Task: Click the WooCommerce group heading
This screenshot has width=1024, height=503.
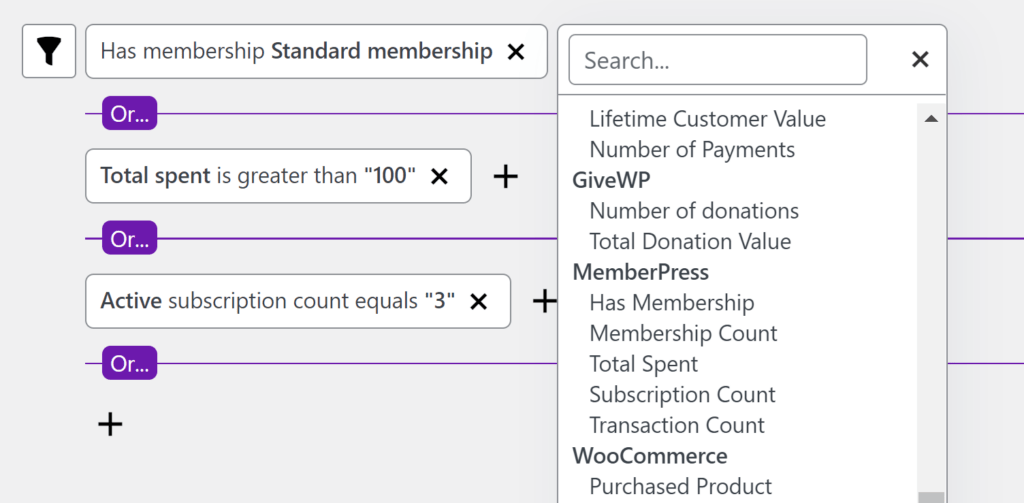Action: tap(650, 456)
